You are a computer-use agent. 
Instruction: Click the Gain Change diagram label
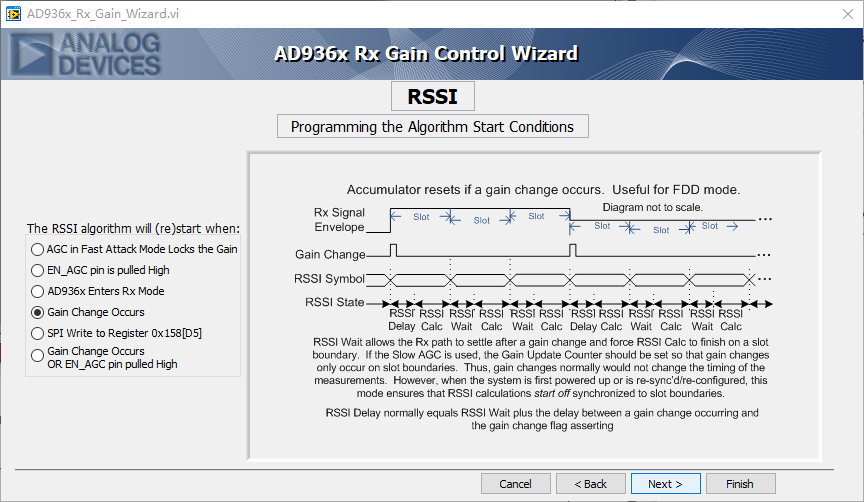click(330, 254)
